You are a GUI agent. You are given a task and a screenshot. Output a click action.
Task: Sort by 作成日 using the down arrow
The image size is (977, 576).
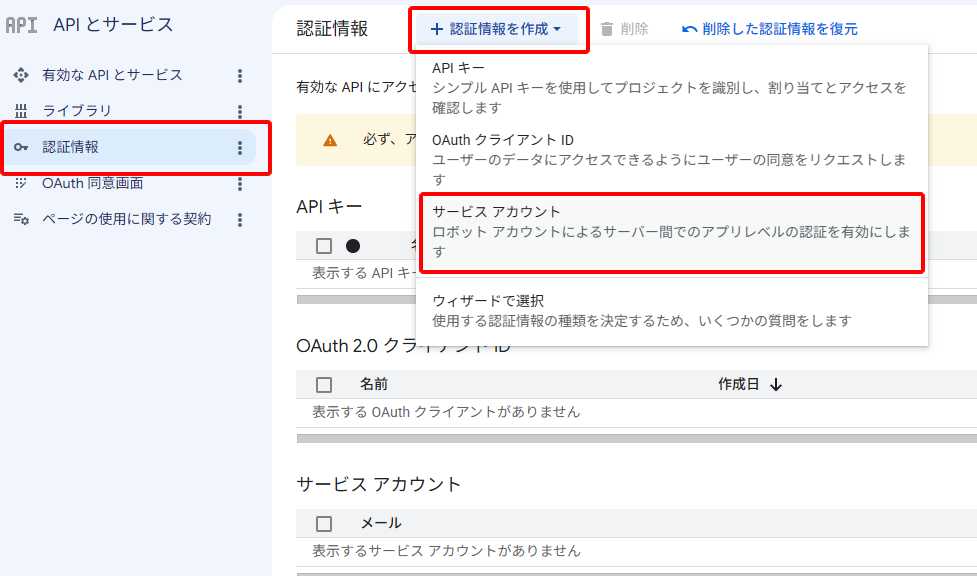click(776, 385)
